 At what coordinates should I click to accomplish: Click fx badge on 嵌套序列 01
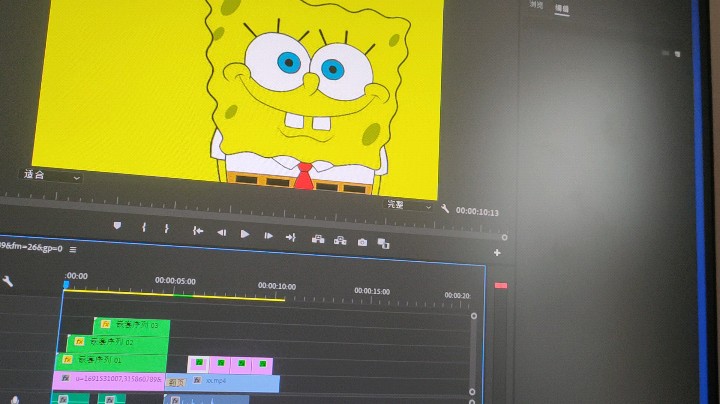[x=68, y=359]
